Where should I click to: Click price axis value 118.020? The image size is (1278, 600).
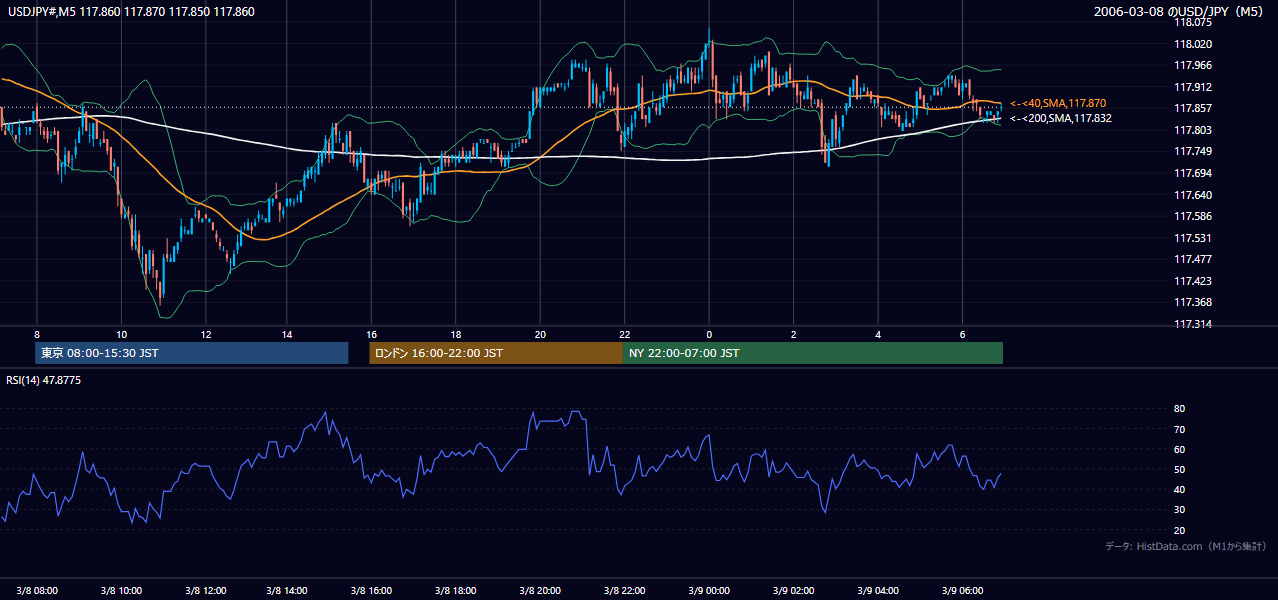pos(1192,44)
